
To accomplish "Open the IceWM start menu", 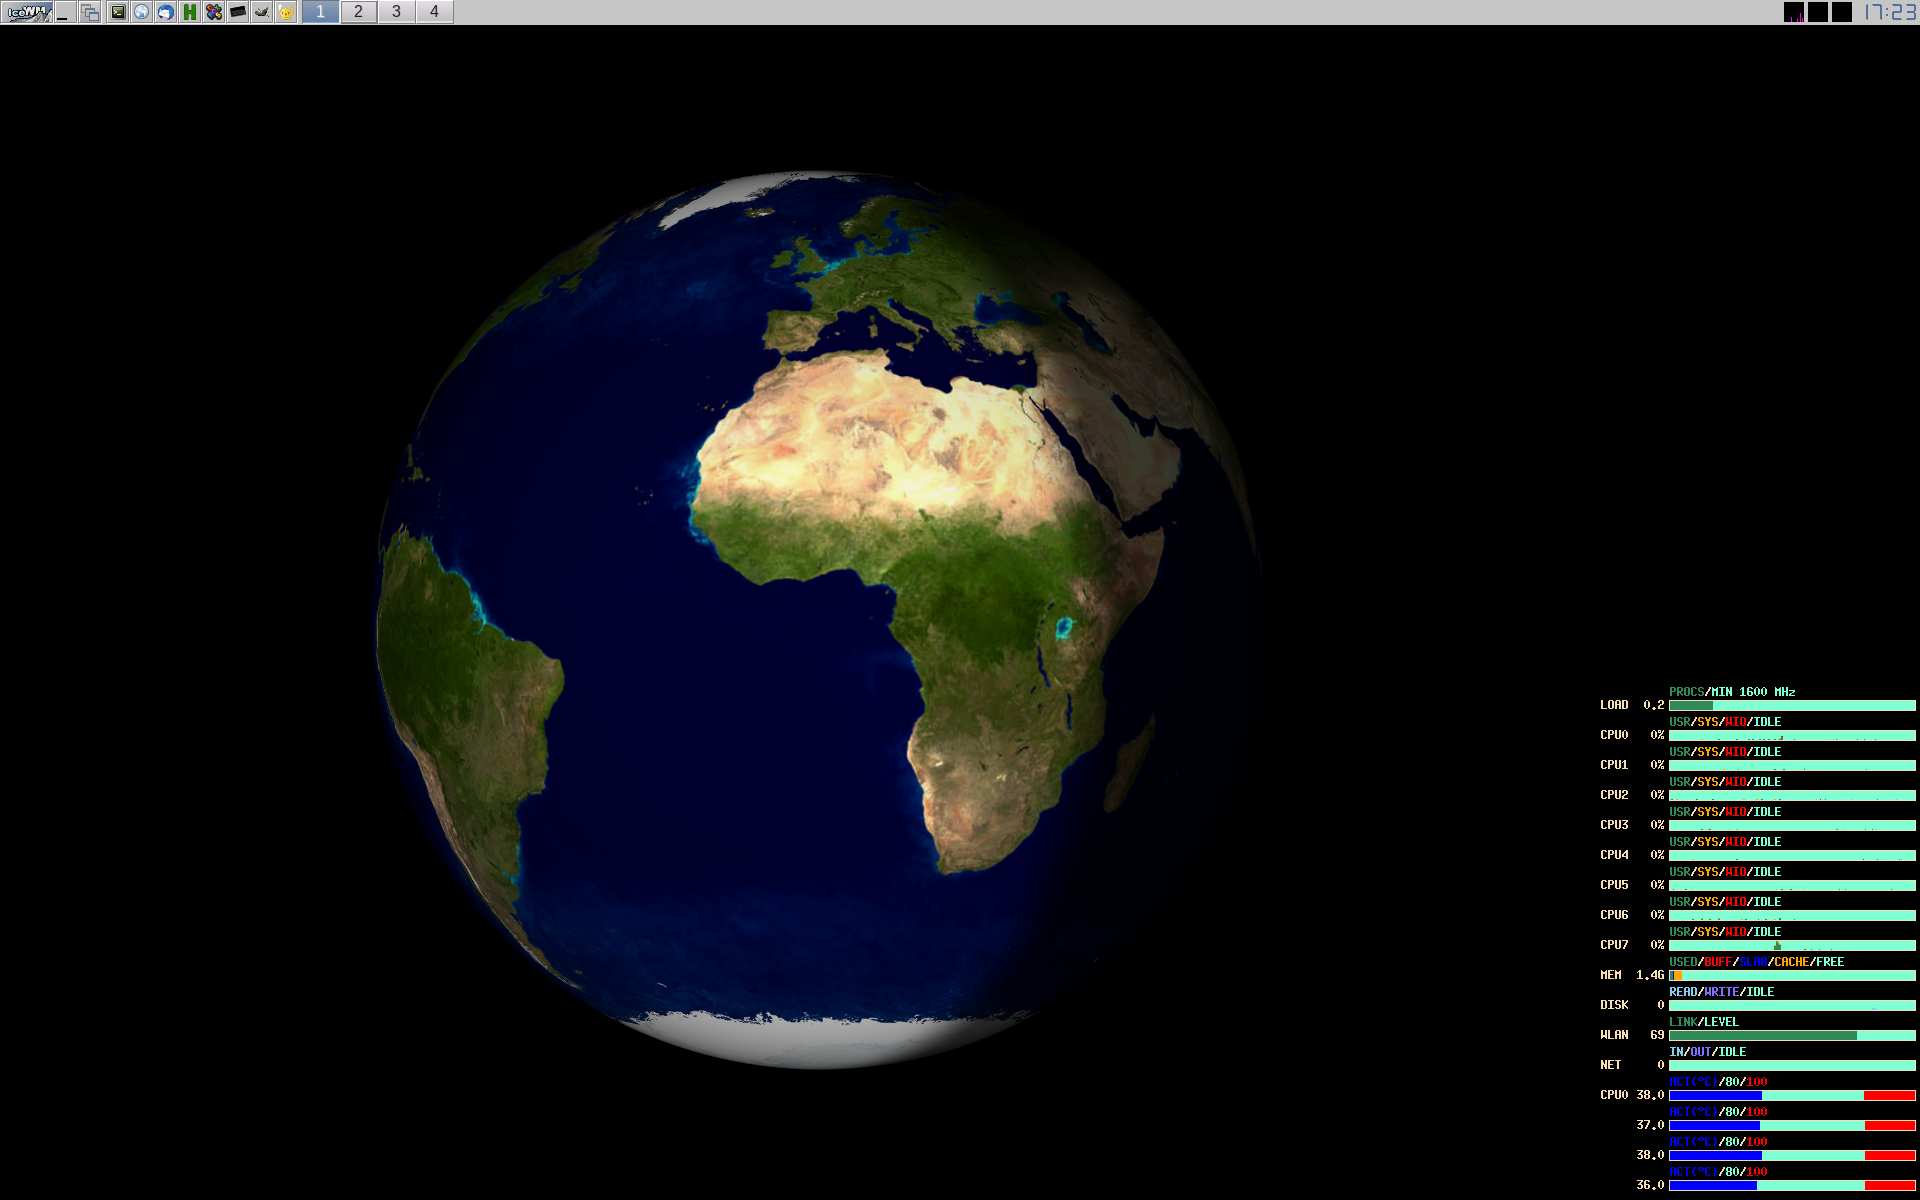I will point(27,12).
